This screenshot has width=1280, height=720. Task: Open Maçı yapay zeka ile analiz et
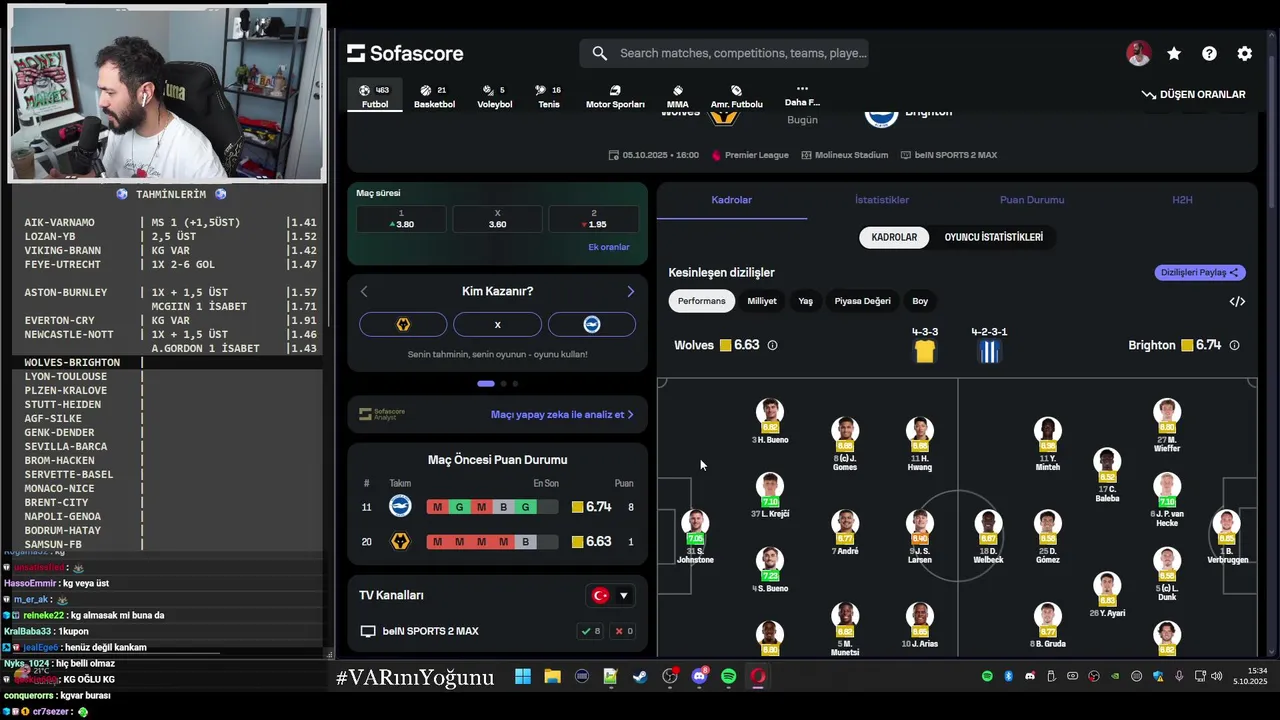562,414
